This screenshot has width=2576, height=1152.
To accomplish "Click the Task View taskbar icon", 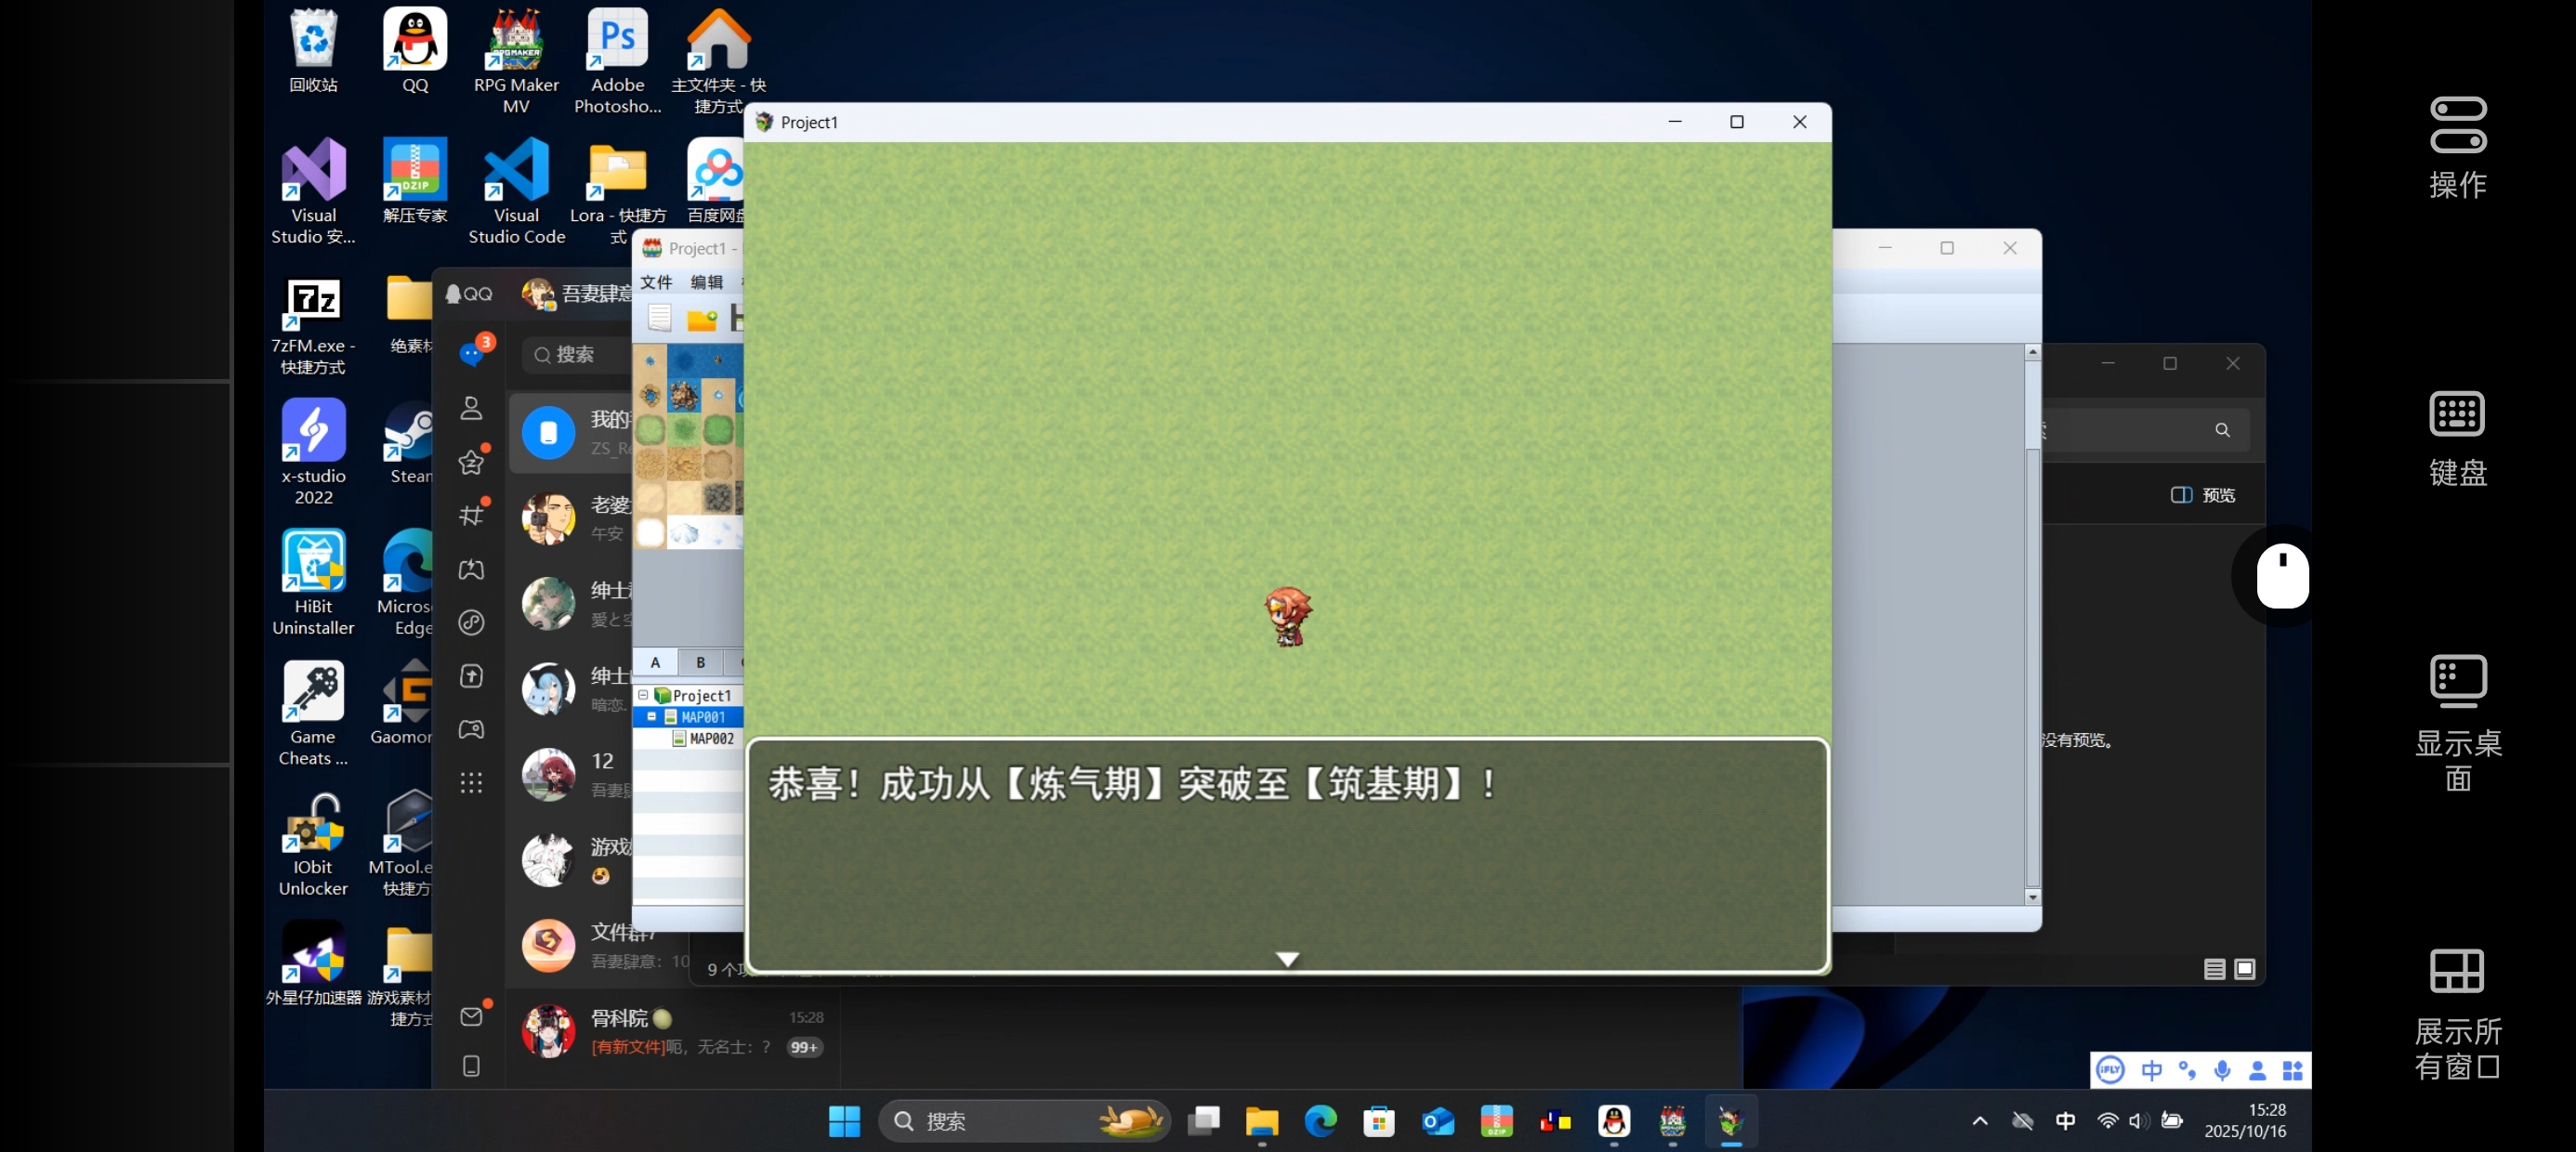I will click(x=1203, y=1121).
